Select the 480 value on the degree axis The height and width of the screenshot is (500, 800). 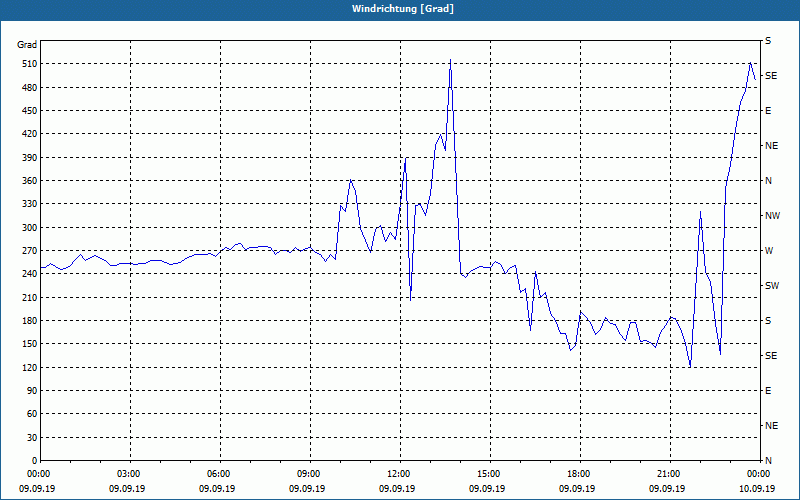[x=30, y=88]
